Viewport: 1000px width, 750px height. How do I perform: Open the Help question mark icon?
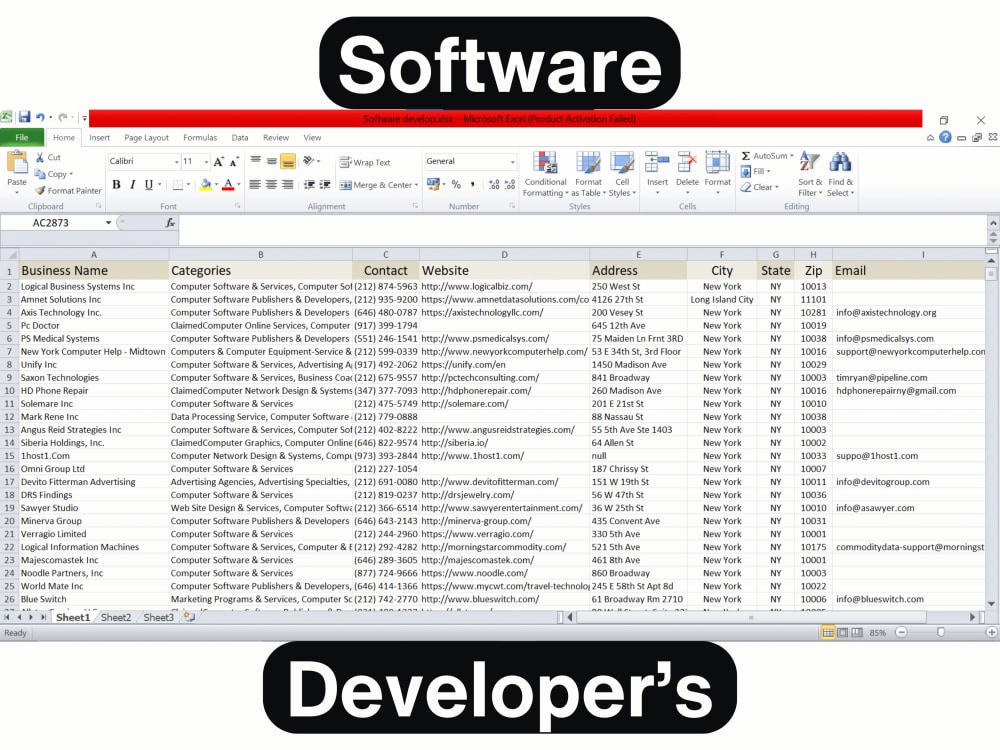[x=945, y=137]
